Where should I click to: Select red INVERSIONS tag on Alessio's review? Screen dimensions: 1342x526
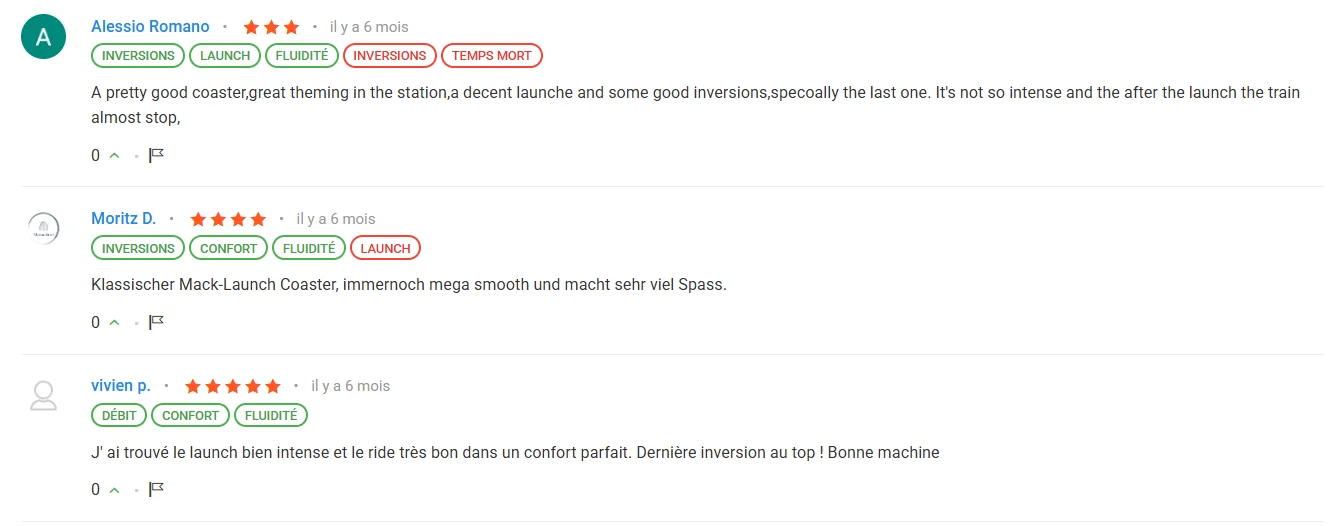[x=389, y=56]
